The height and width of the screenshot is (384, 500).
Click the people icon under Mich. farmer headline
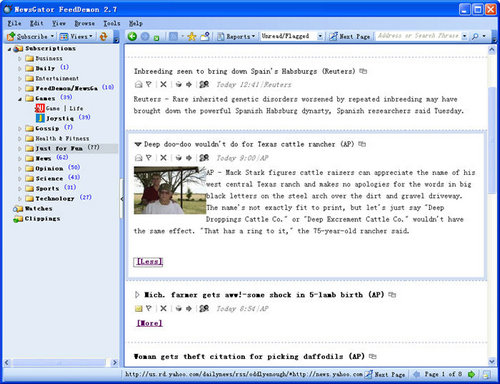204,308
